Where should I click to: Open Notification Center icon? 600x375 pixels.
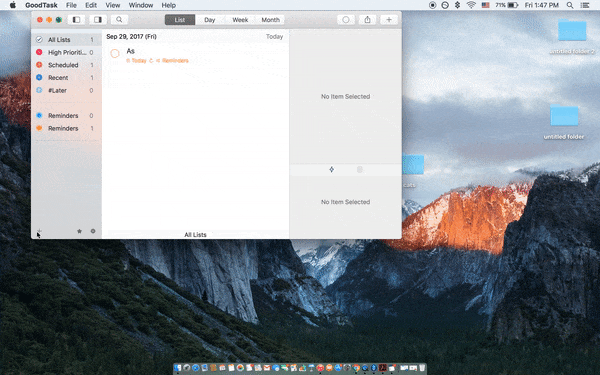click(585, 5)
